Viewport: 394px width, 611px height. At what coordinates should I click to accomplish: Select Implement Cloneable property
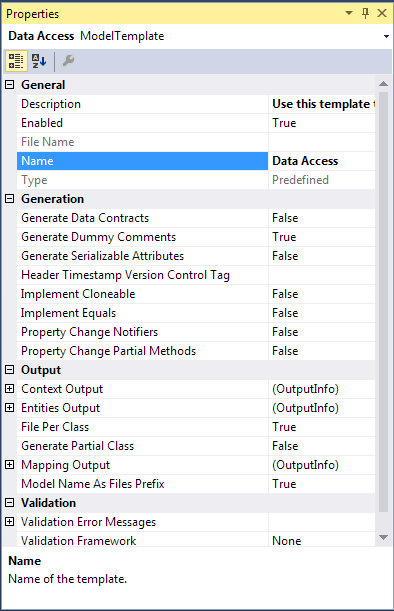pyautogui.click(x=142, y=294)
